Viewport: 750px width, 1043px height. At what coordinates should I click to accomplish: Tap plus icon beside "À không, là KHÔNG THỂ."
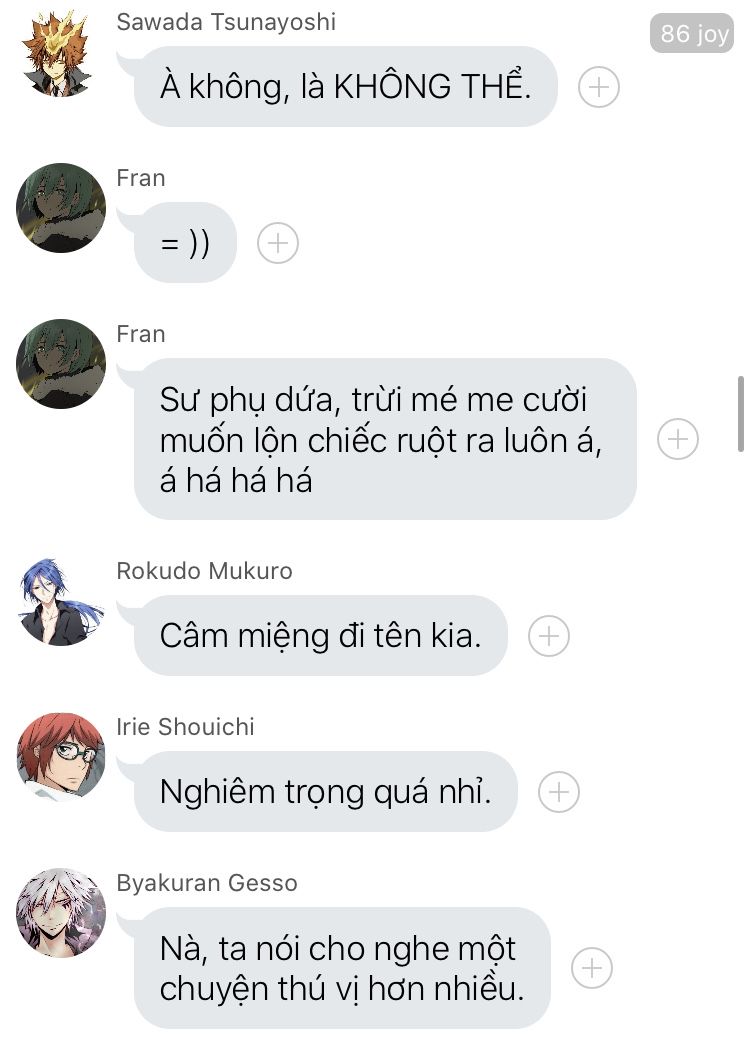(598, 87)
